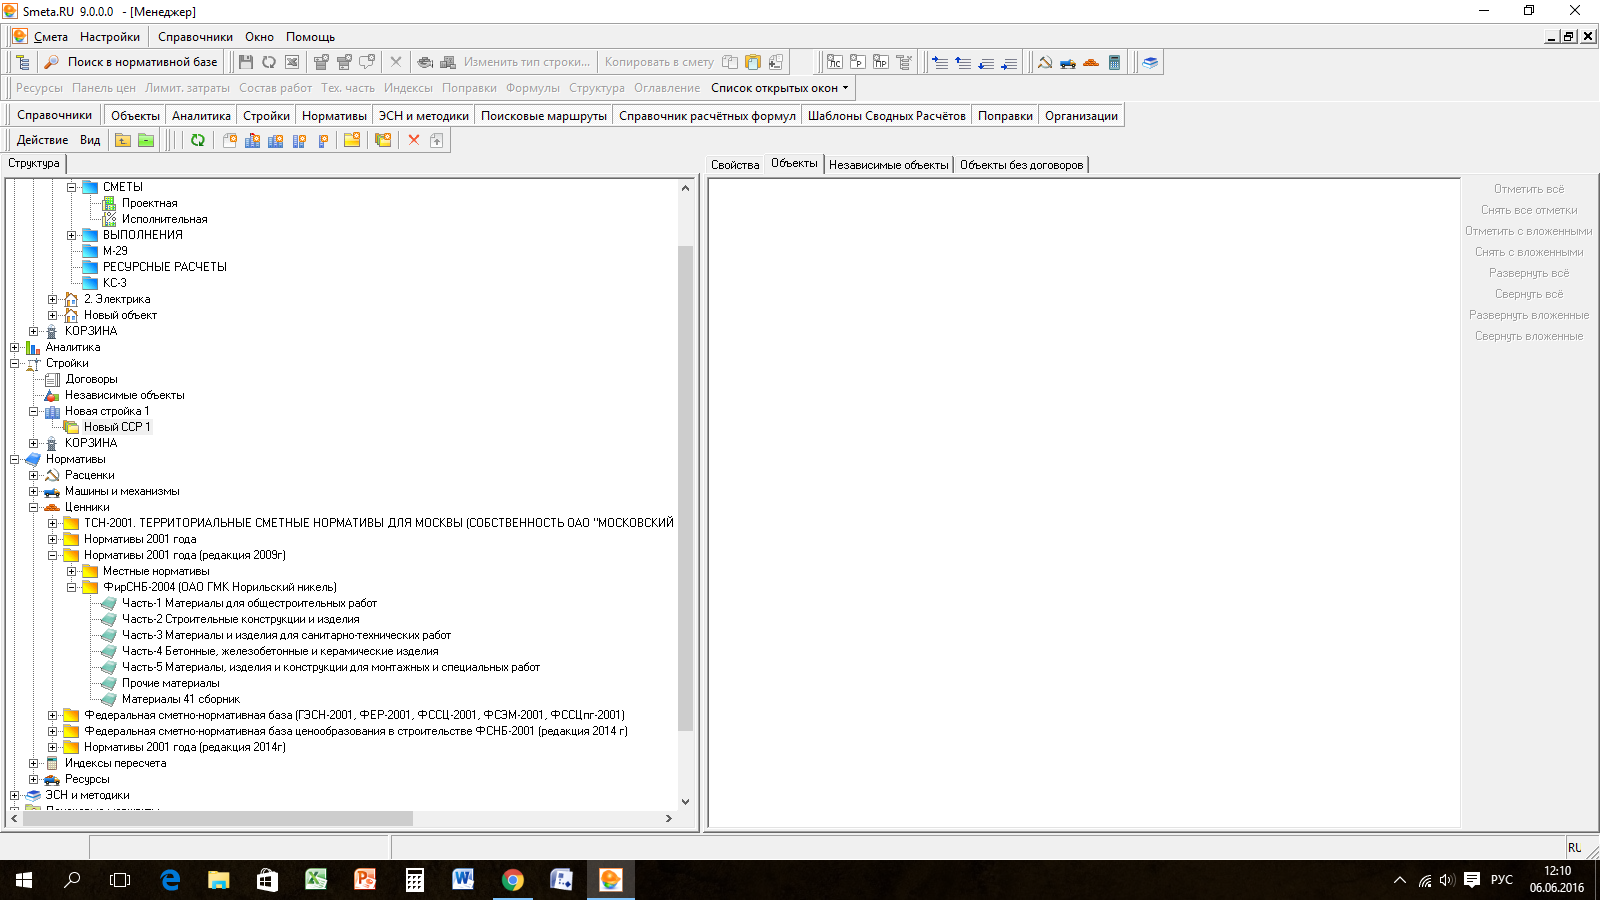This screenshot has width=1600, height=900.
Task: Open Chrome from the Windows taskbar
Action: [x=512, y=880]
